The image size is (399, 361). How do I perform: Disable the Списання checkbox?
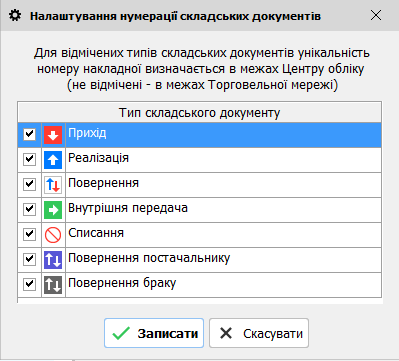tap(29, 234)
